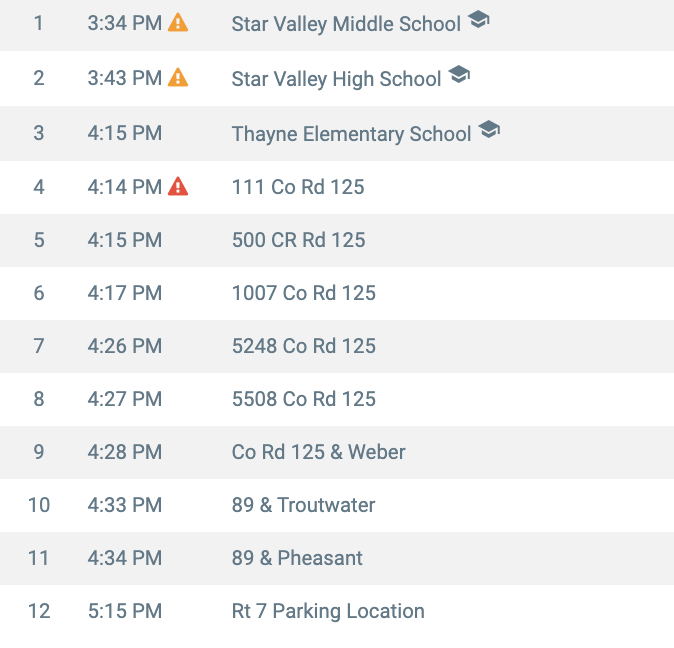The width and height of the screenshot is (674, 648).
Task: Select stop 111 Co Rd 125
Action: [298, 187]
